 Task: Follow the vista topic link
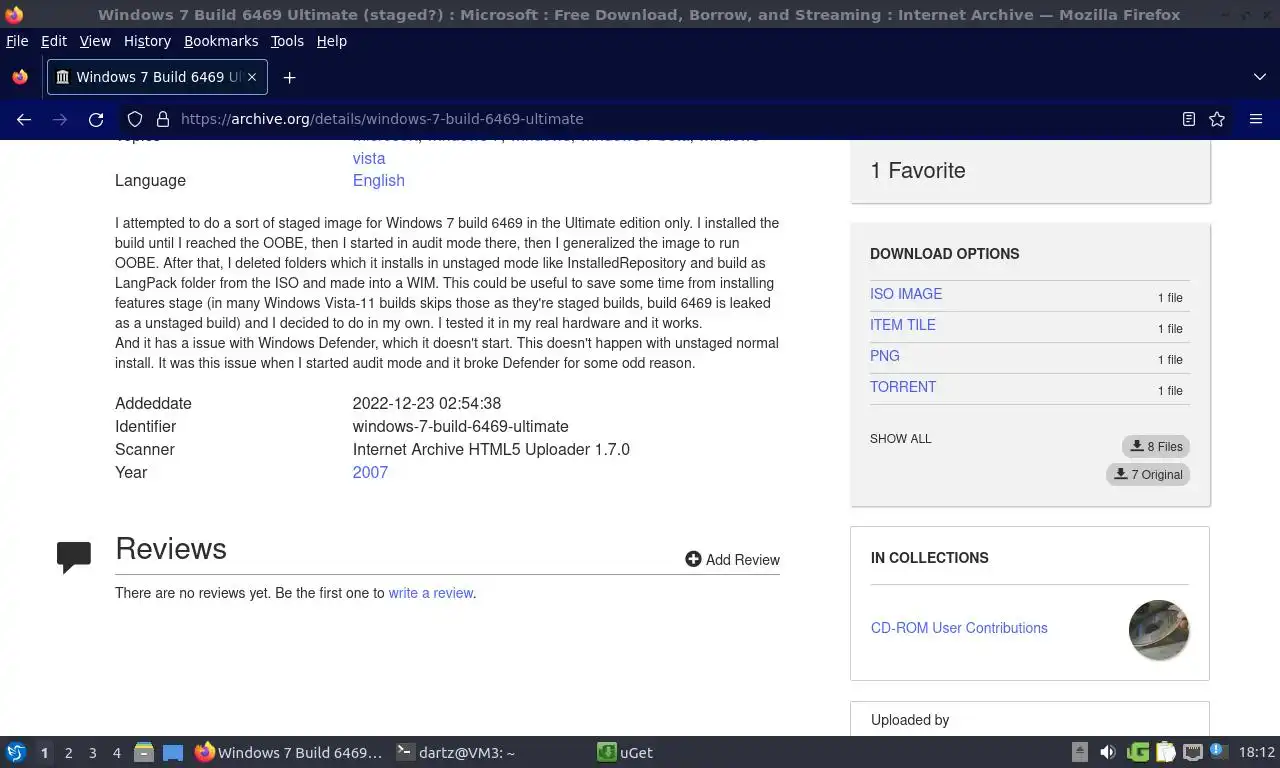[x=369, y=159]
